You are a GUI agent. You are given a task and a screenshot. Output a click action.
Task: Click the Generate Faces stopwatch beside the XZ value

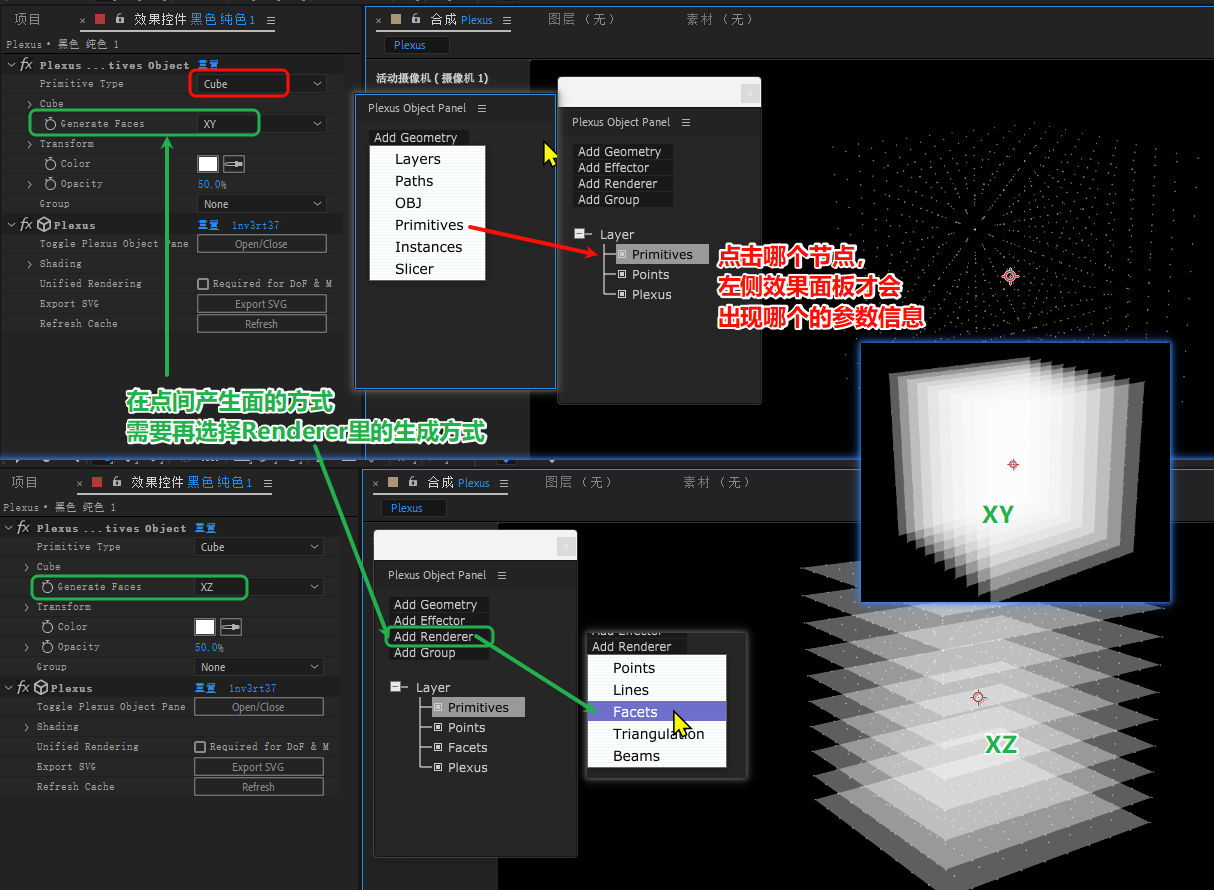(47, 587)
